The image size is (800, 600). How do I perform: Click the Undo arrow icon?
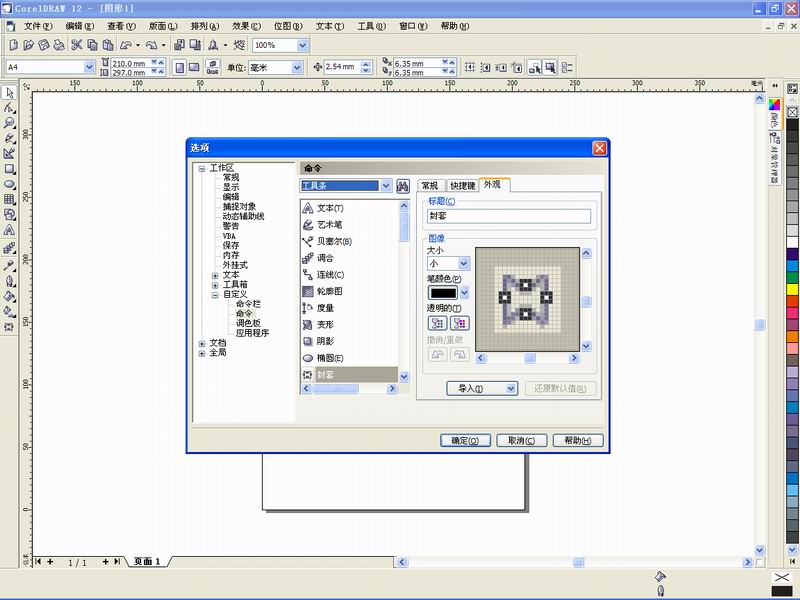tap(126, 45)
